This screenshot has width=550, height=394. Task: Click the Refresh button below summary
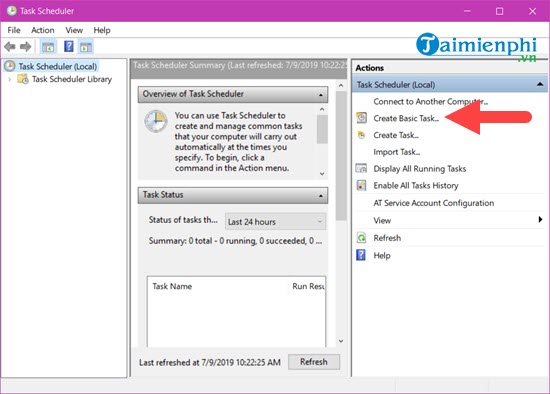314,362
